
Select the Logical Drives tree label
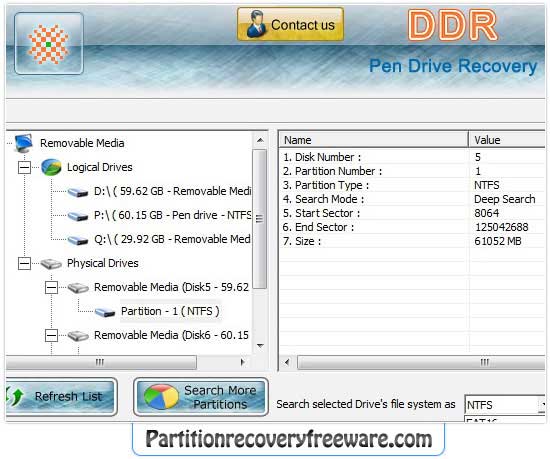coord(100,167)
